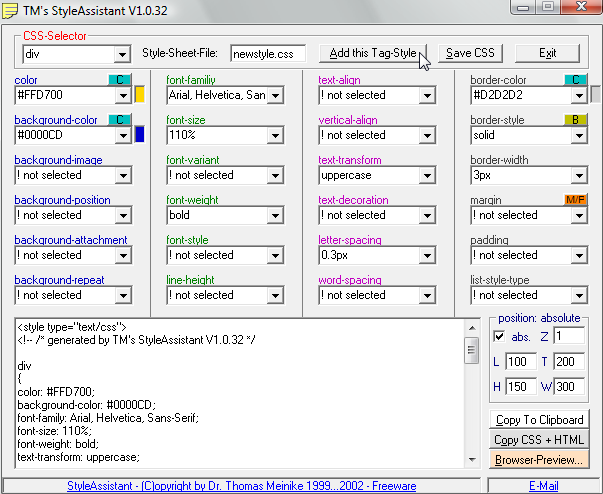Screen dimensions: 603x494
Task: Open the text-transform uppercase dropdown
Action: 427,175
